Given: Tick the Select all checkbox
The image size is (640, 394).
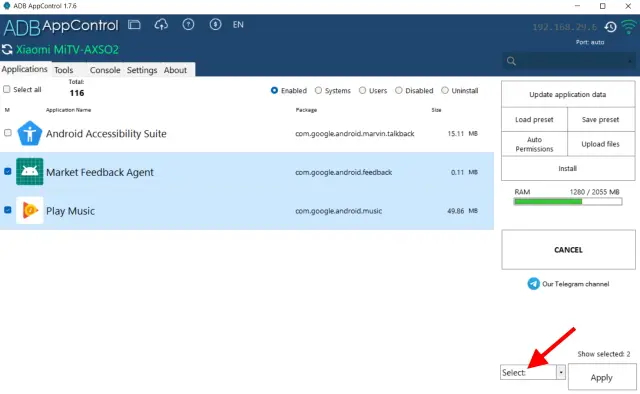Looking at the screenshot, I should [7, 89].
